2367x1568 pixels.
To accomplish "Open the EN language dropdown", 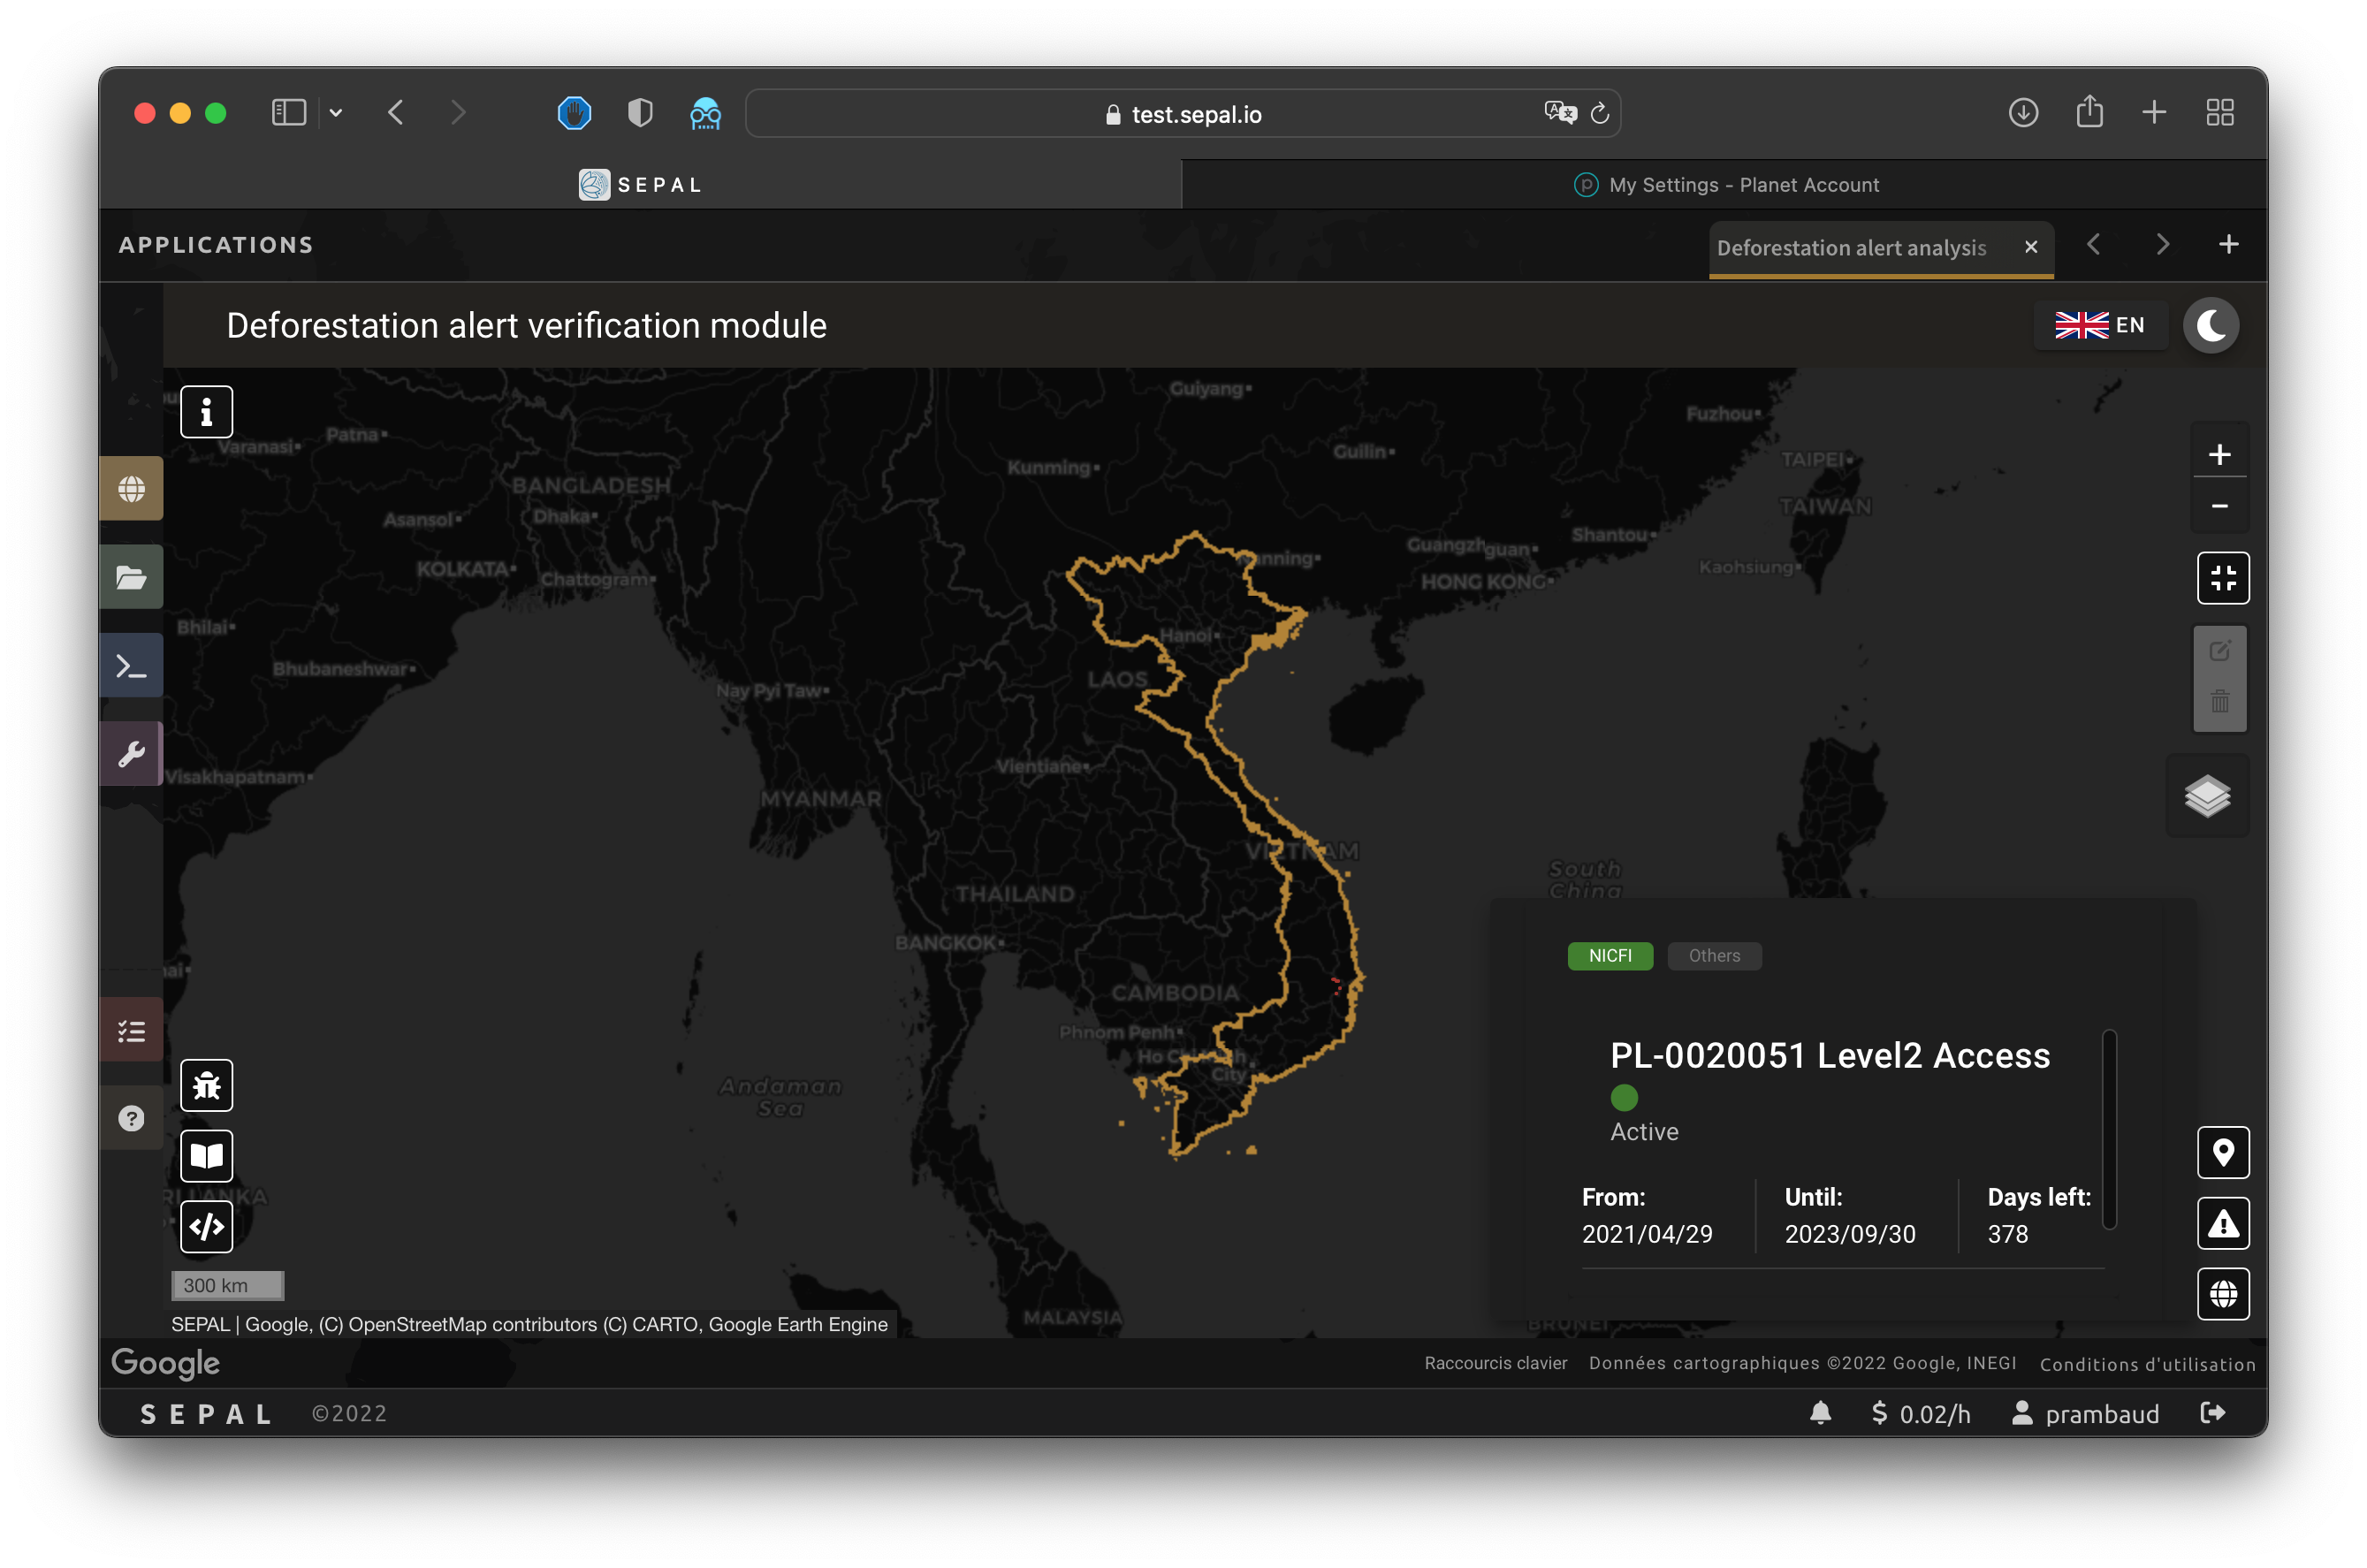I will click(x=2099, y=325).
